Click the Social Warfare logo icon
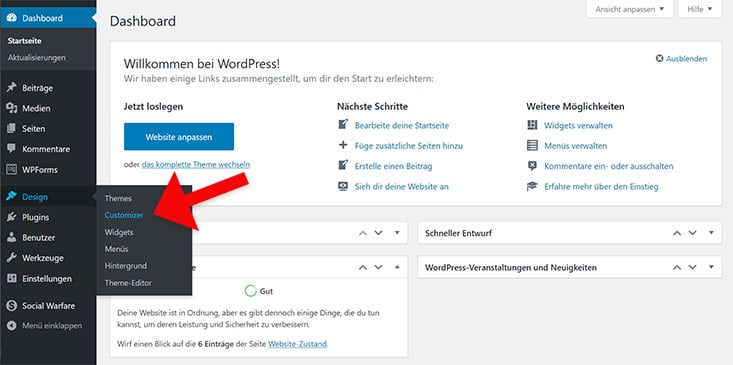Image resolution: width=733 pixels, height=365 pixels. click(x=12, y=306)
